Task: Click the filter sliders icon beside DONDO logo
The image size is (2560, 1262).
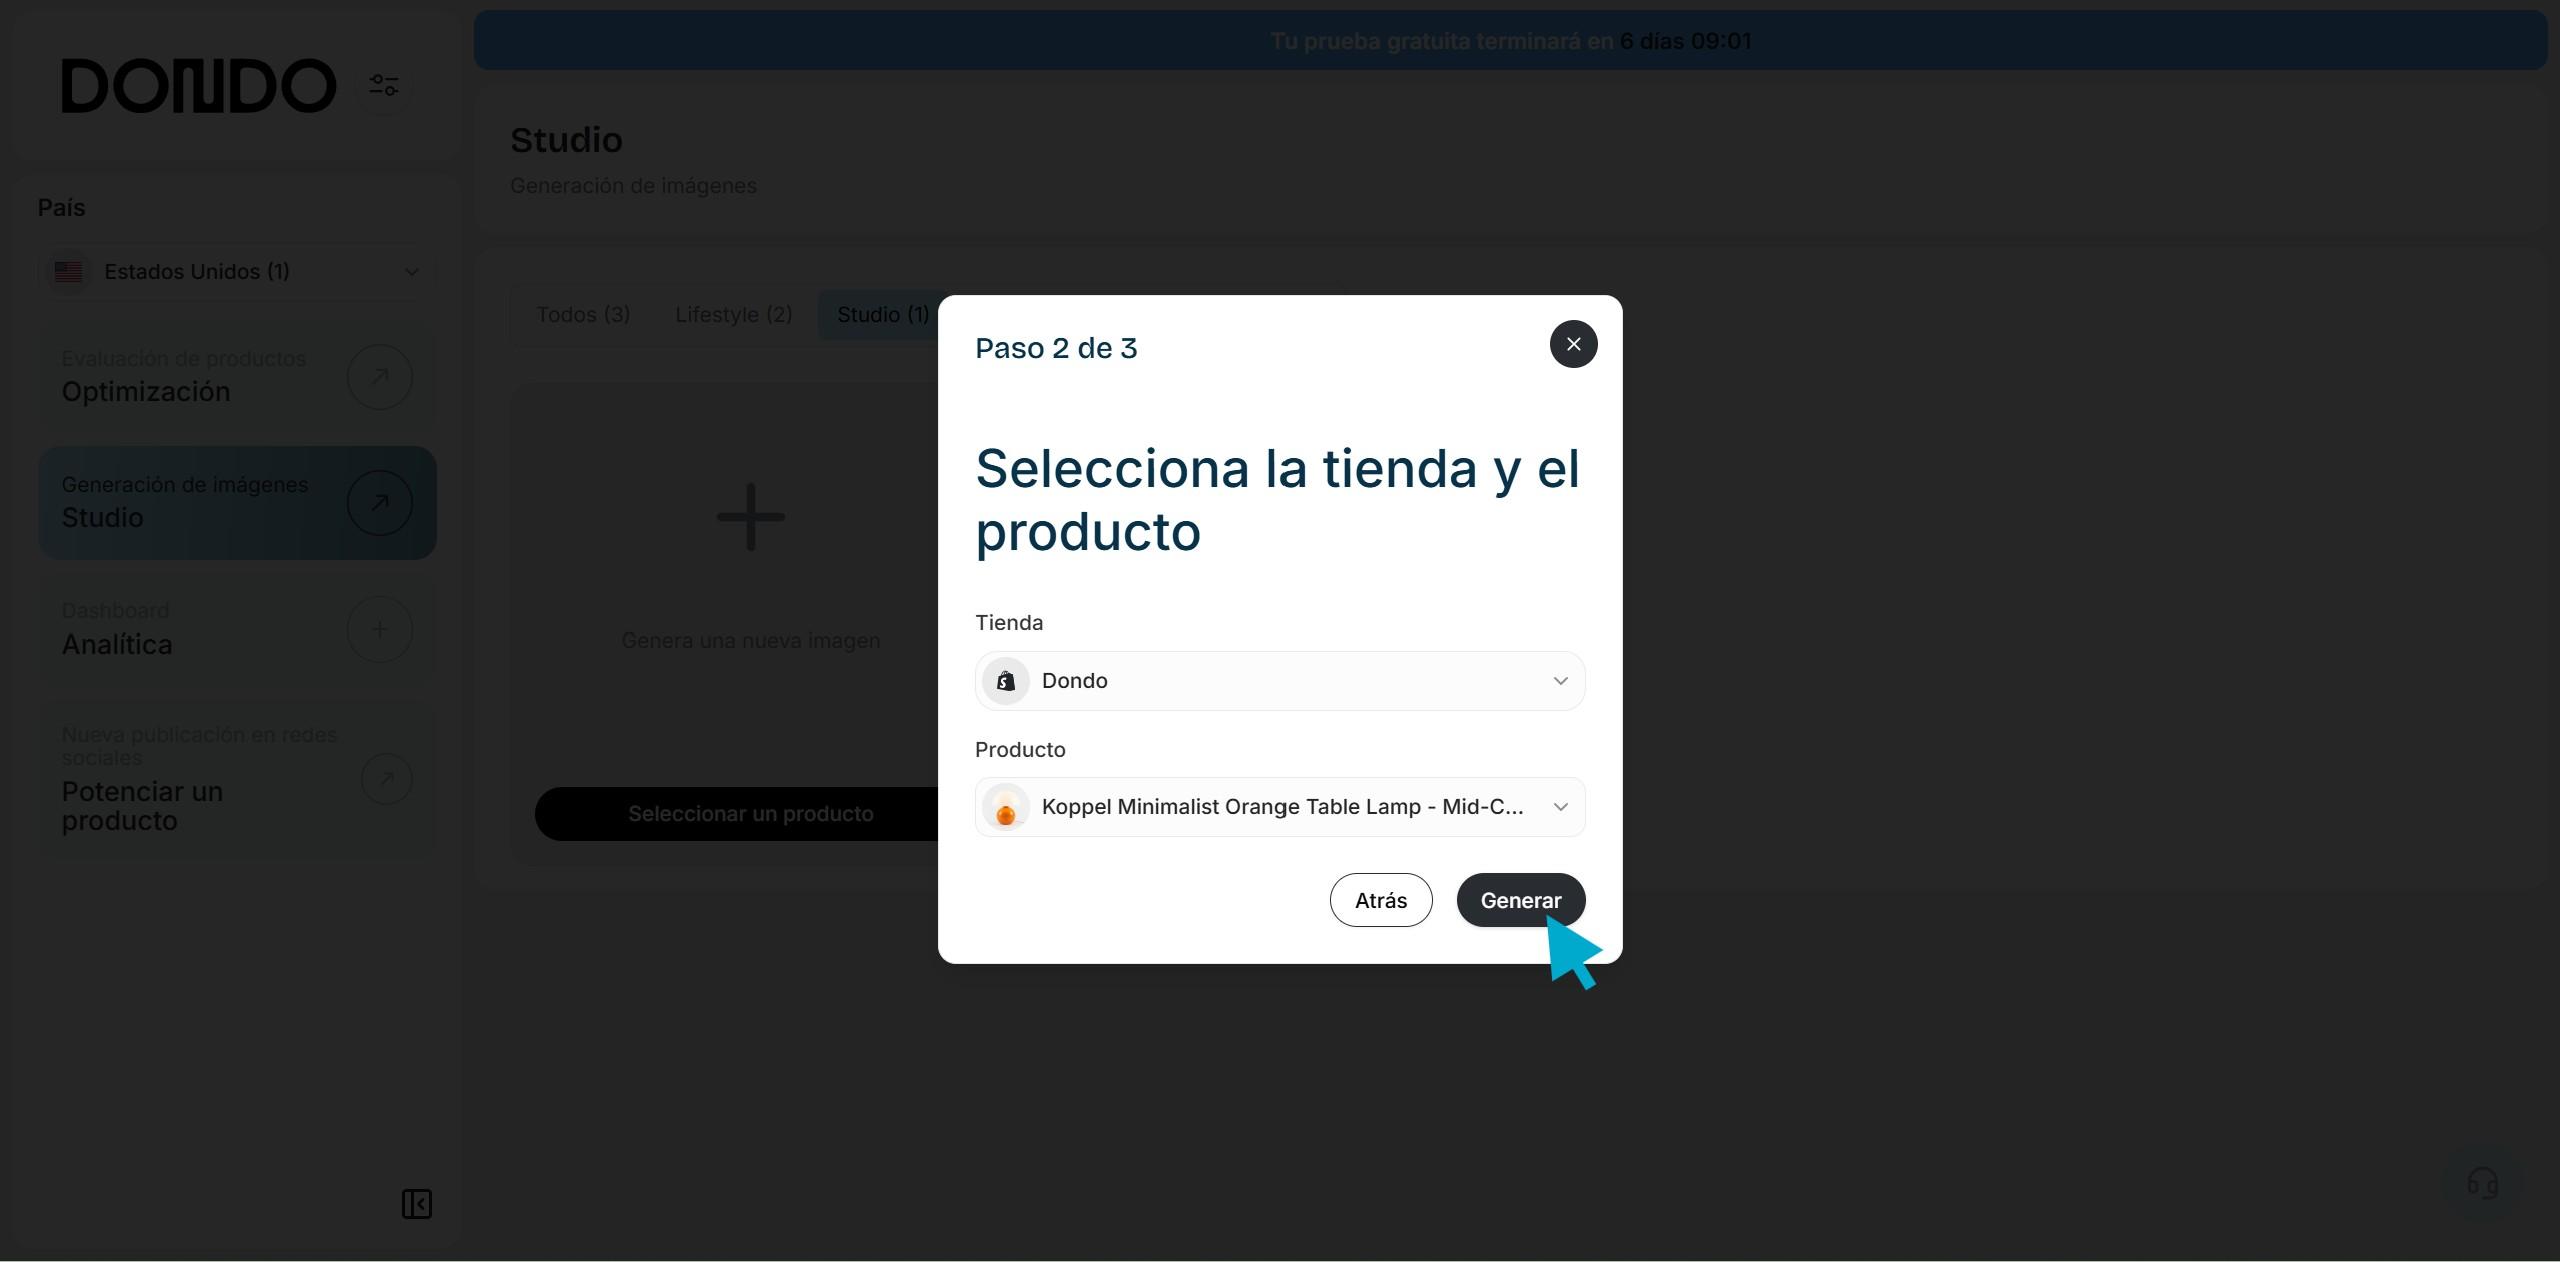Action: pyautogui.click(x=384, y=85)
